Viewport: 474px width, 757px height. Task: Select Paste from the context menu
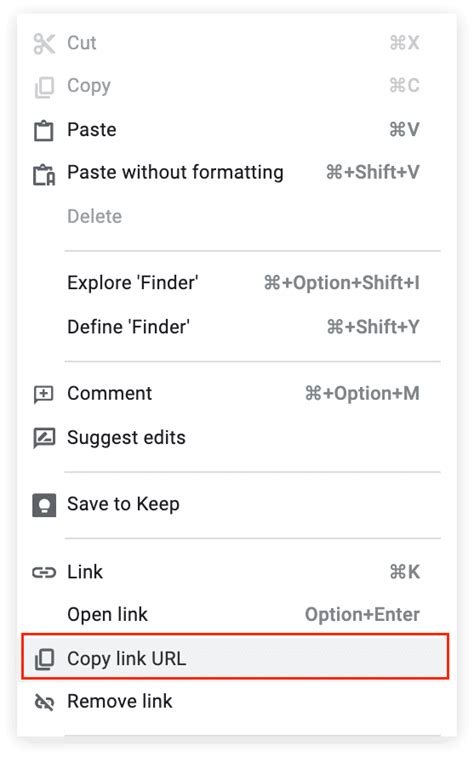237,130
